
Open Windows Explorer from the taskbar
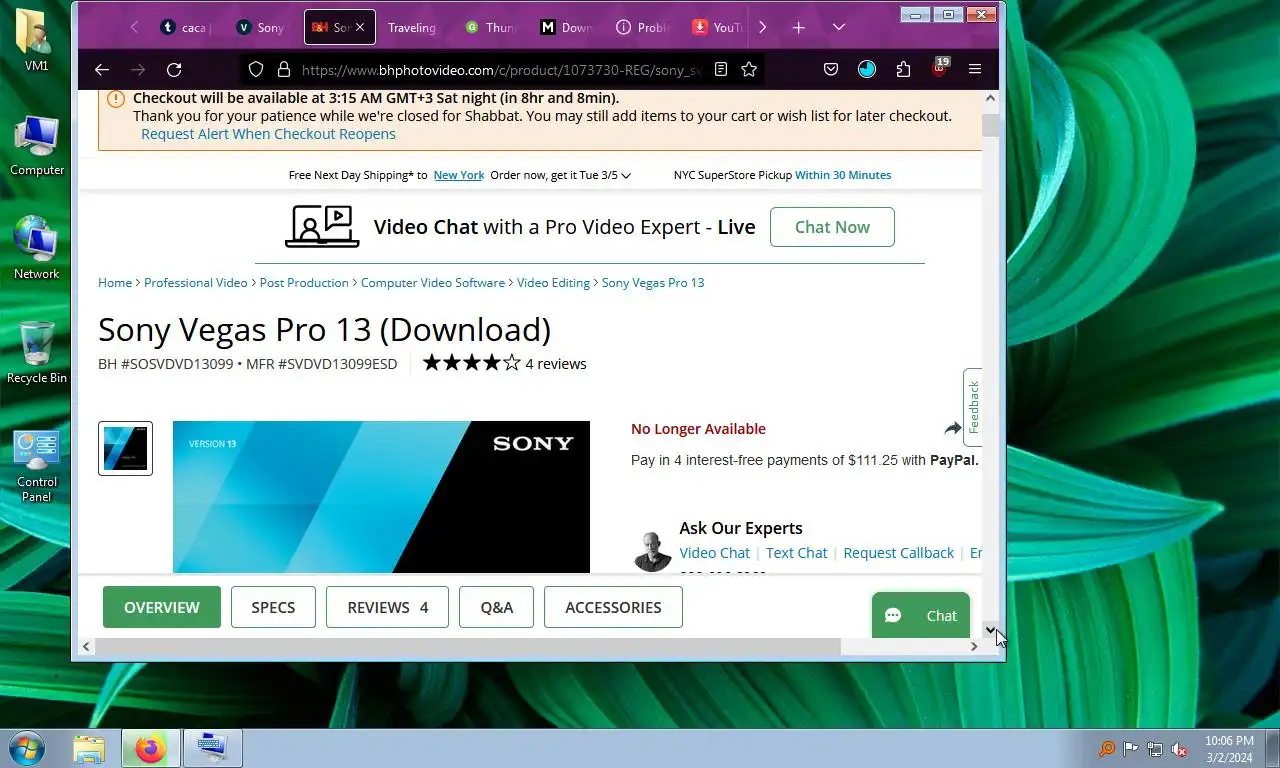[x=89, y=748]
